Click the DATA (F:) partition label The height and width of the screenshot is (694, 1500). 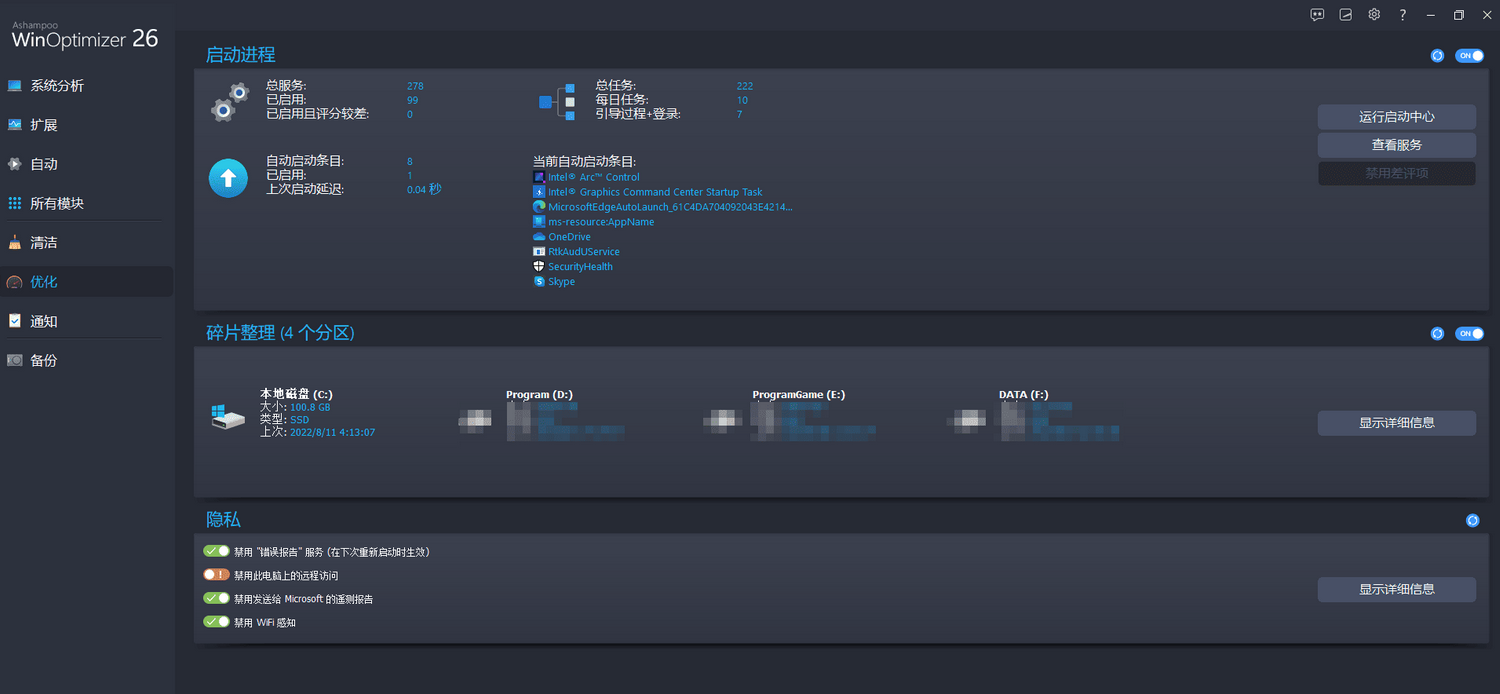(x=1023, y=395)
